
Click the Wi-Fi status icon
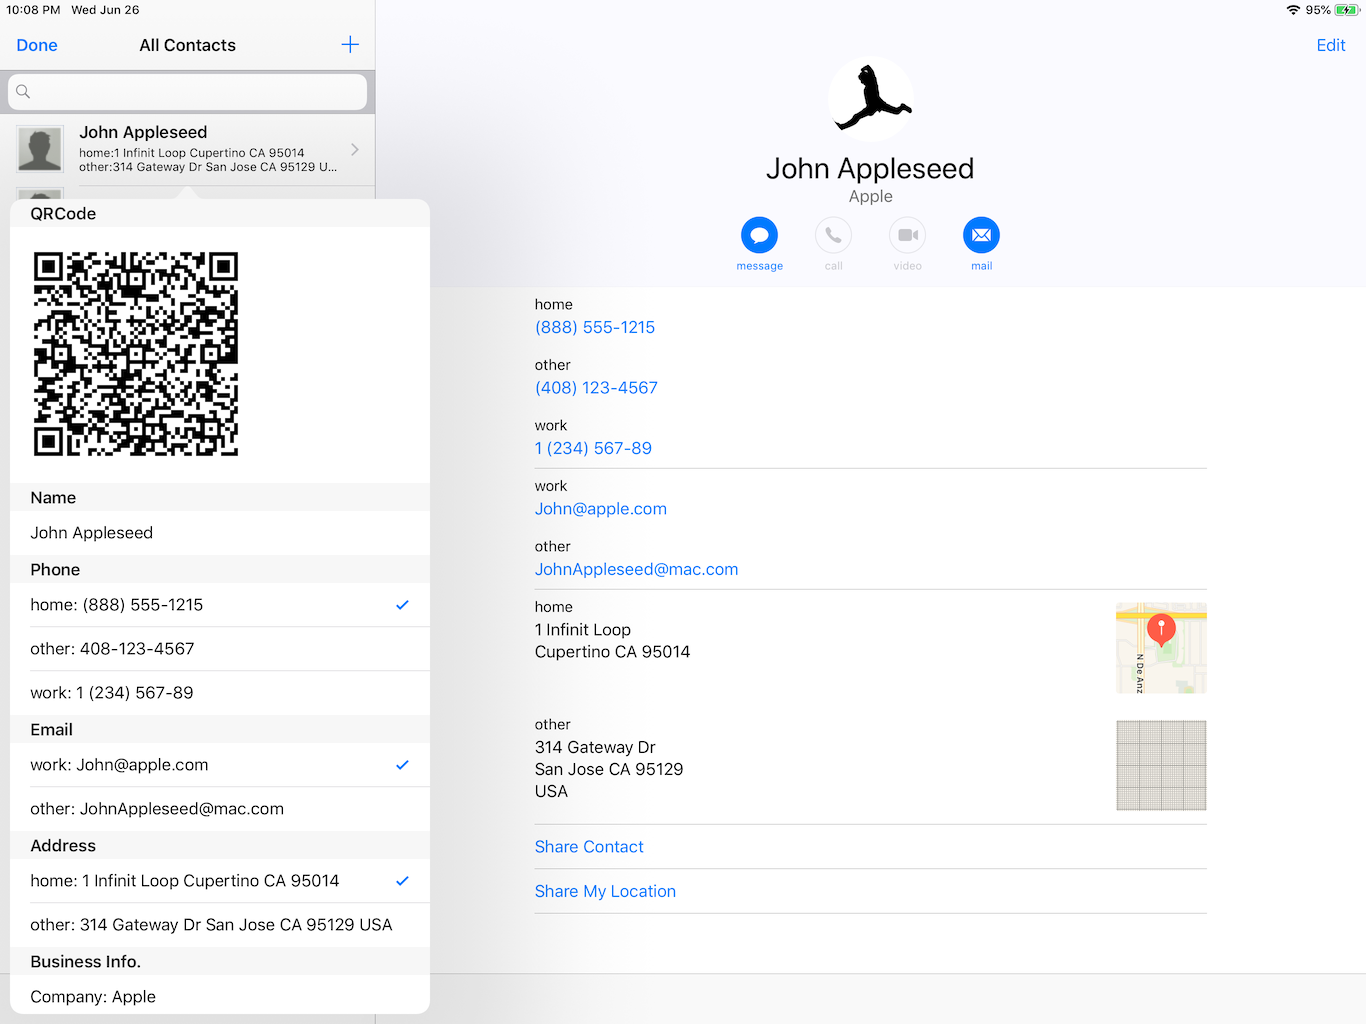tap(1293, 10)
